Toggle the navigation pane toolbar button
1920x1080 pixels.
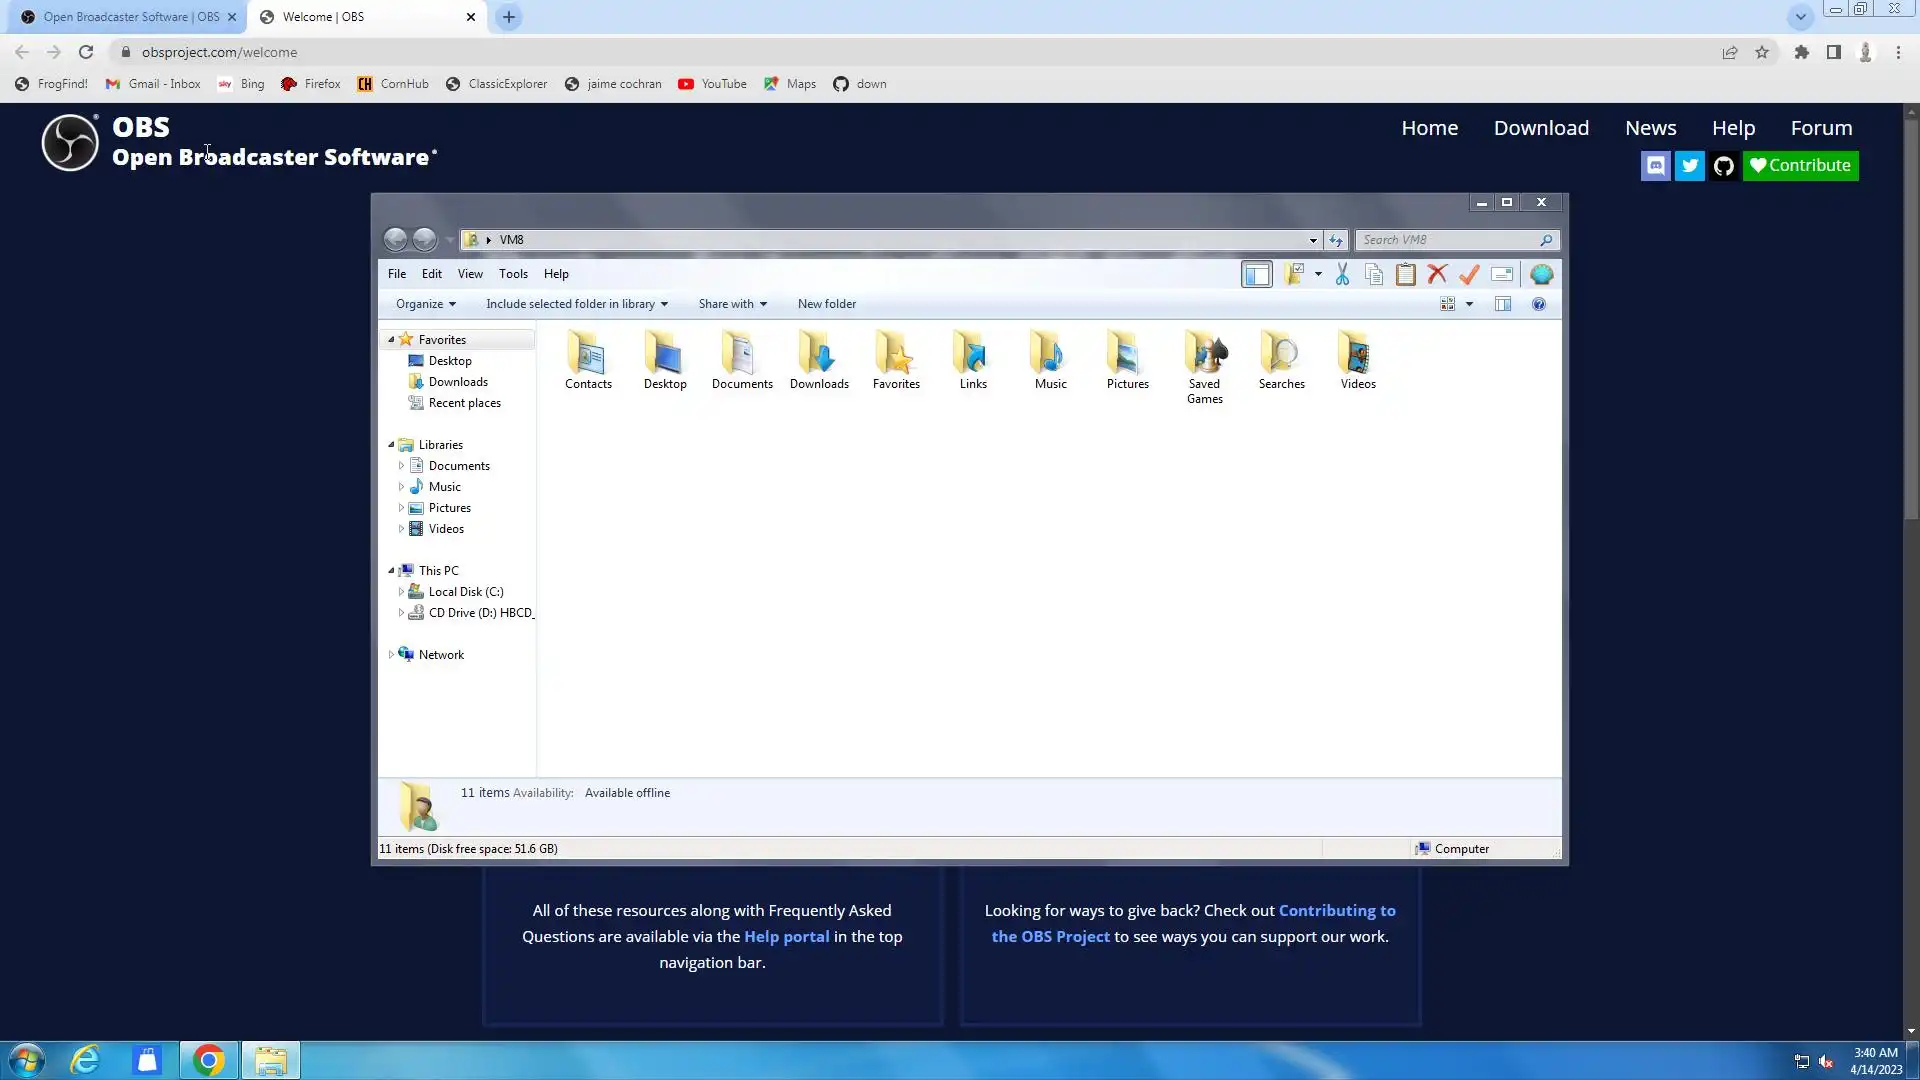coord(1257,274)
